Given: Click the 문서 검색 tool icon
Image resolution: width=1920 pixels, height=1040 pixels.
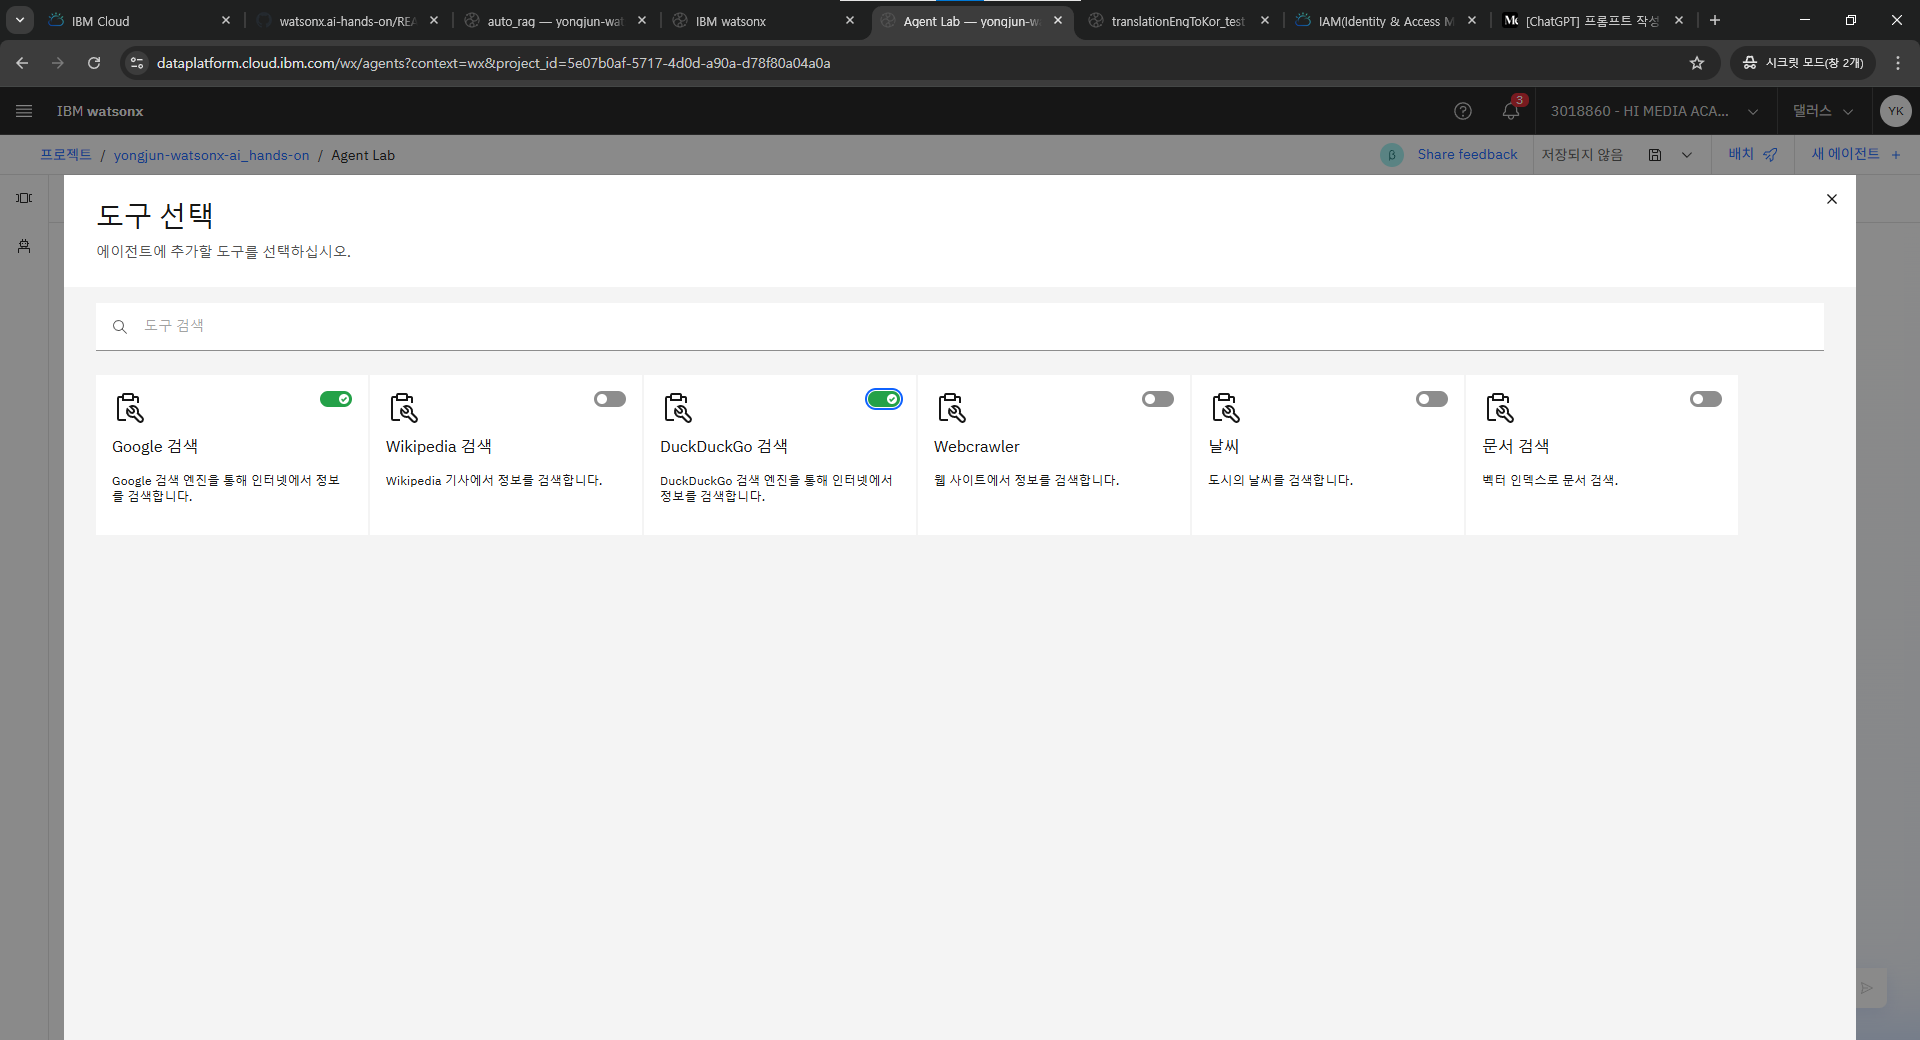Looking at the screenshot, I should click(1500, 408).
